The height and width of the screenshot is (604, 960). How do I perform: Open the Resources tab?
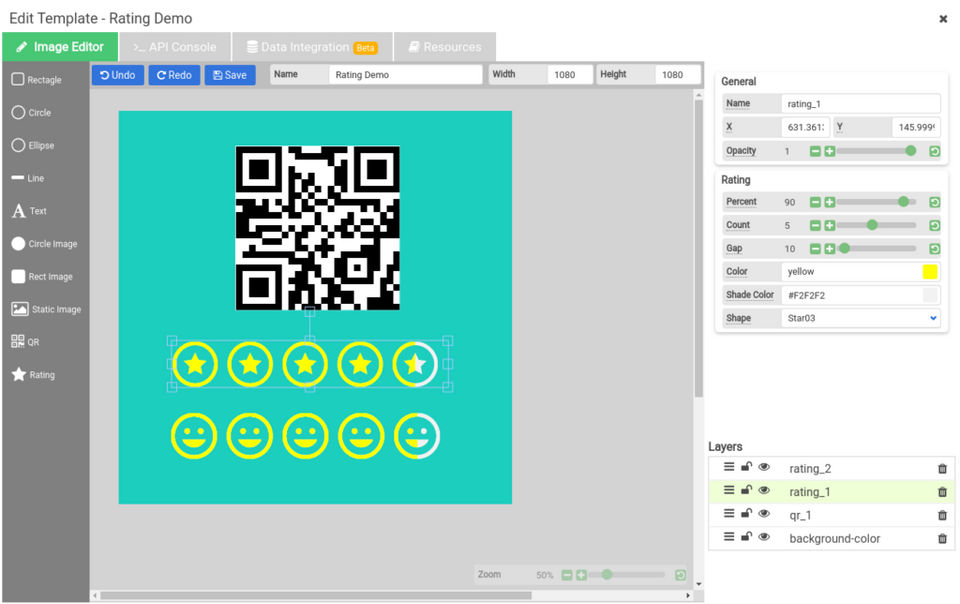[445, 47]
